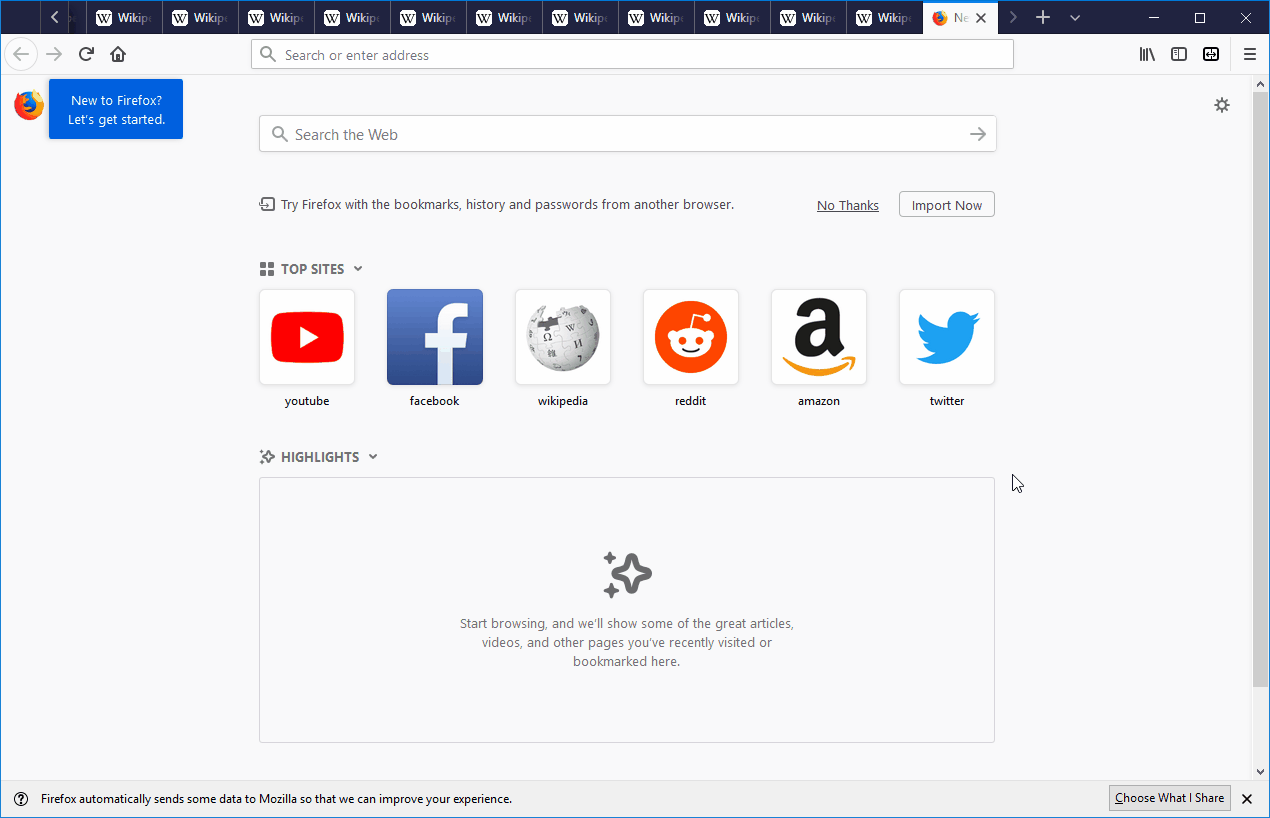Image resolution: width=1270 pixels, height=818 pixels.
Task: Go back using the Back arrow button
Action: (21, 54)
